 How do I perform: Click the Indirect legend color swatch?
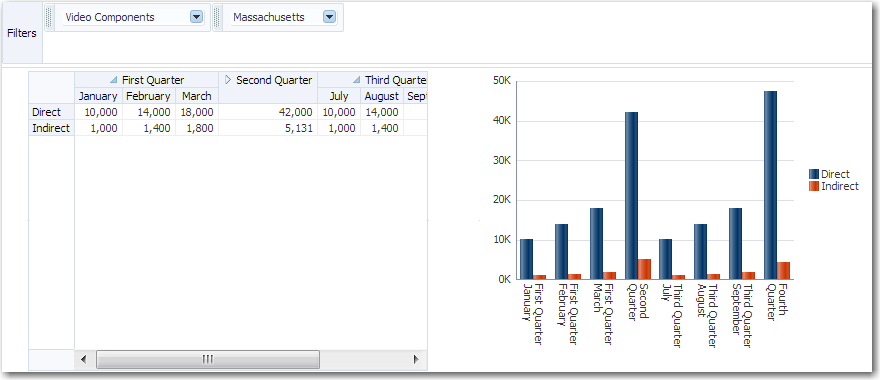point(814,186)
